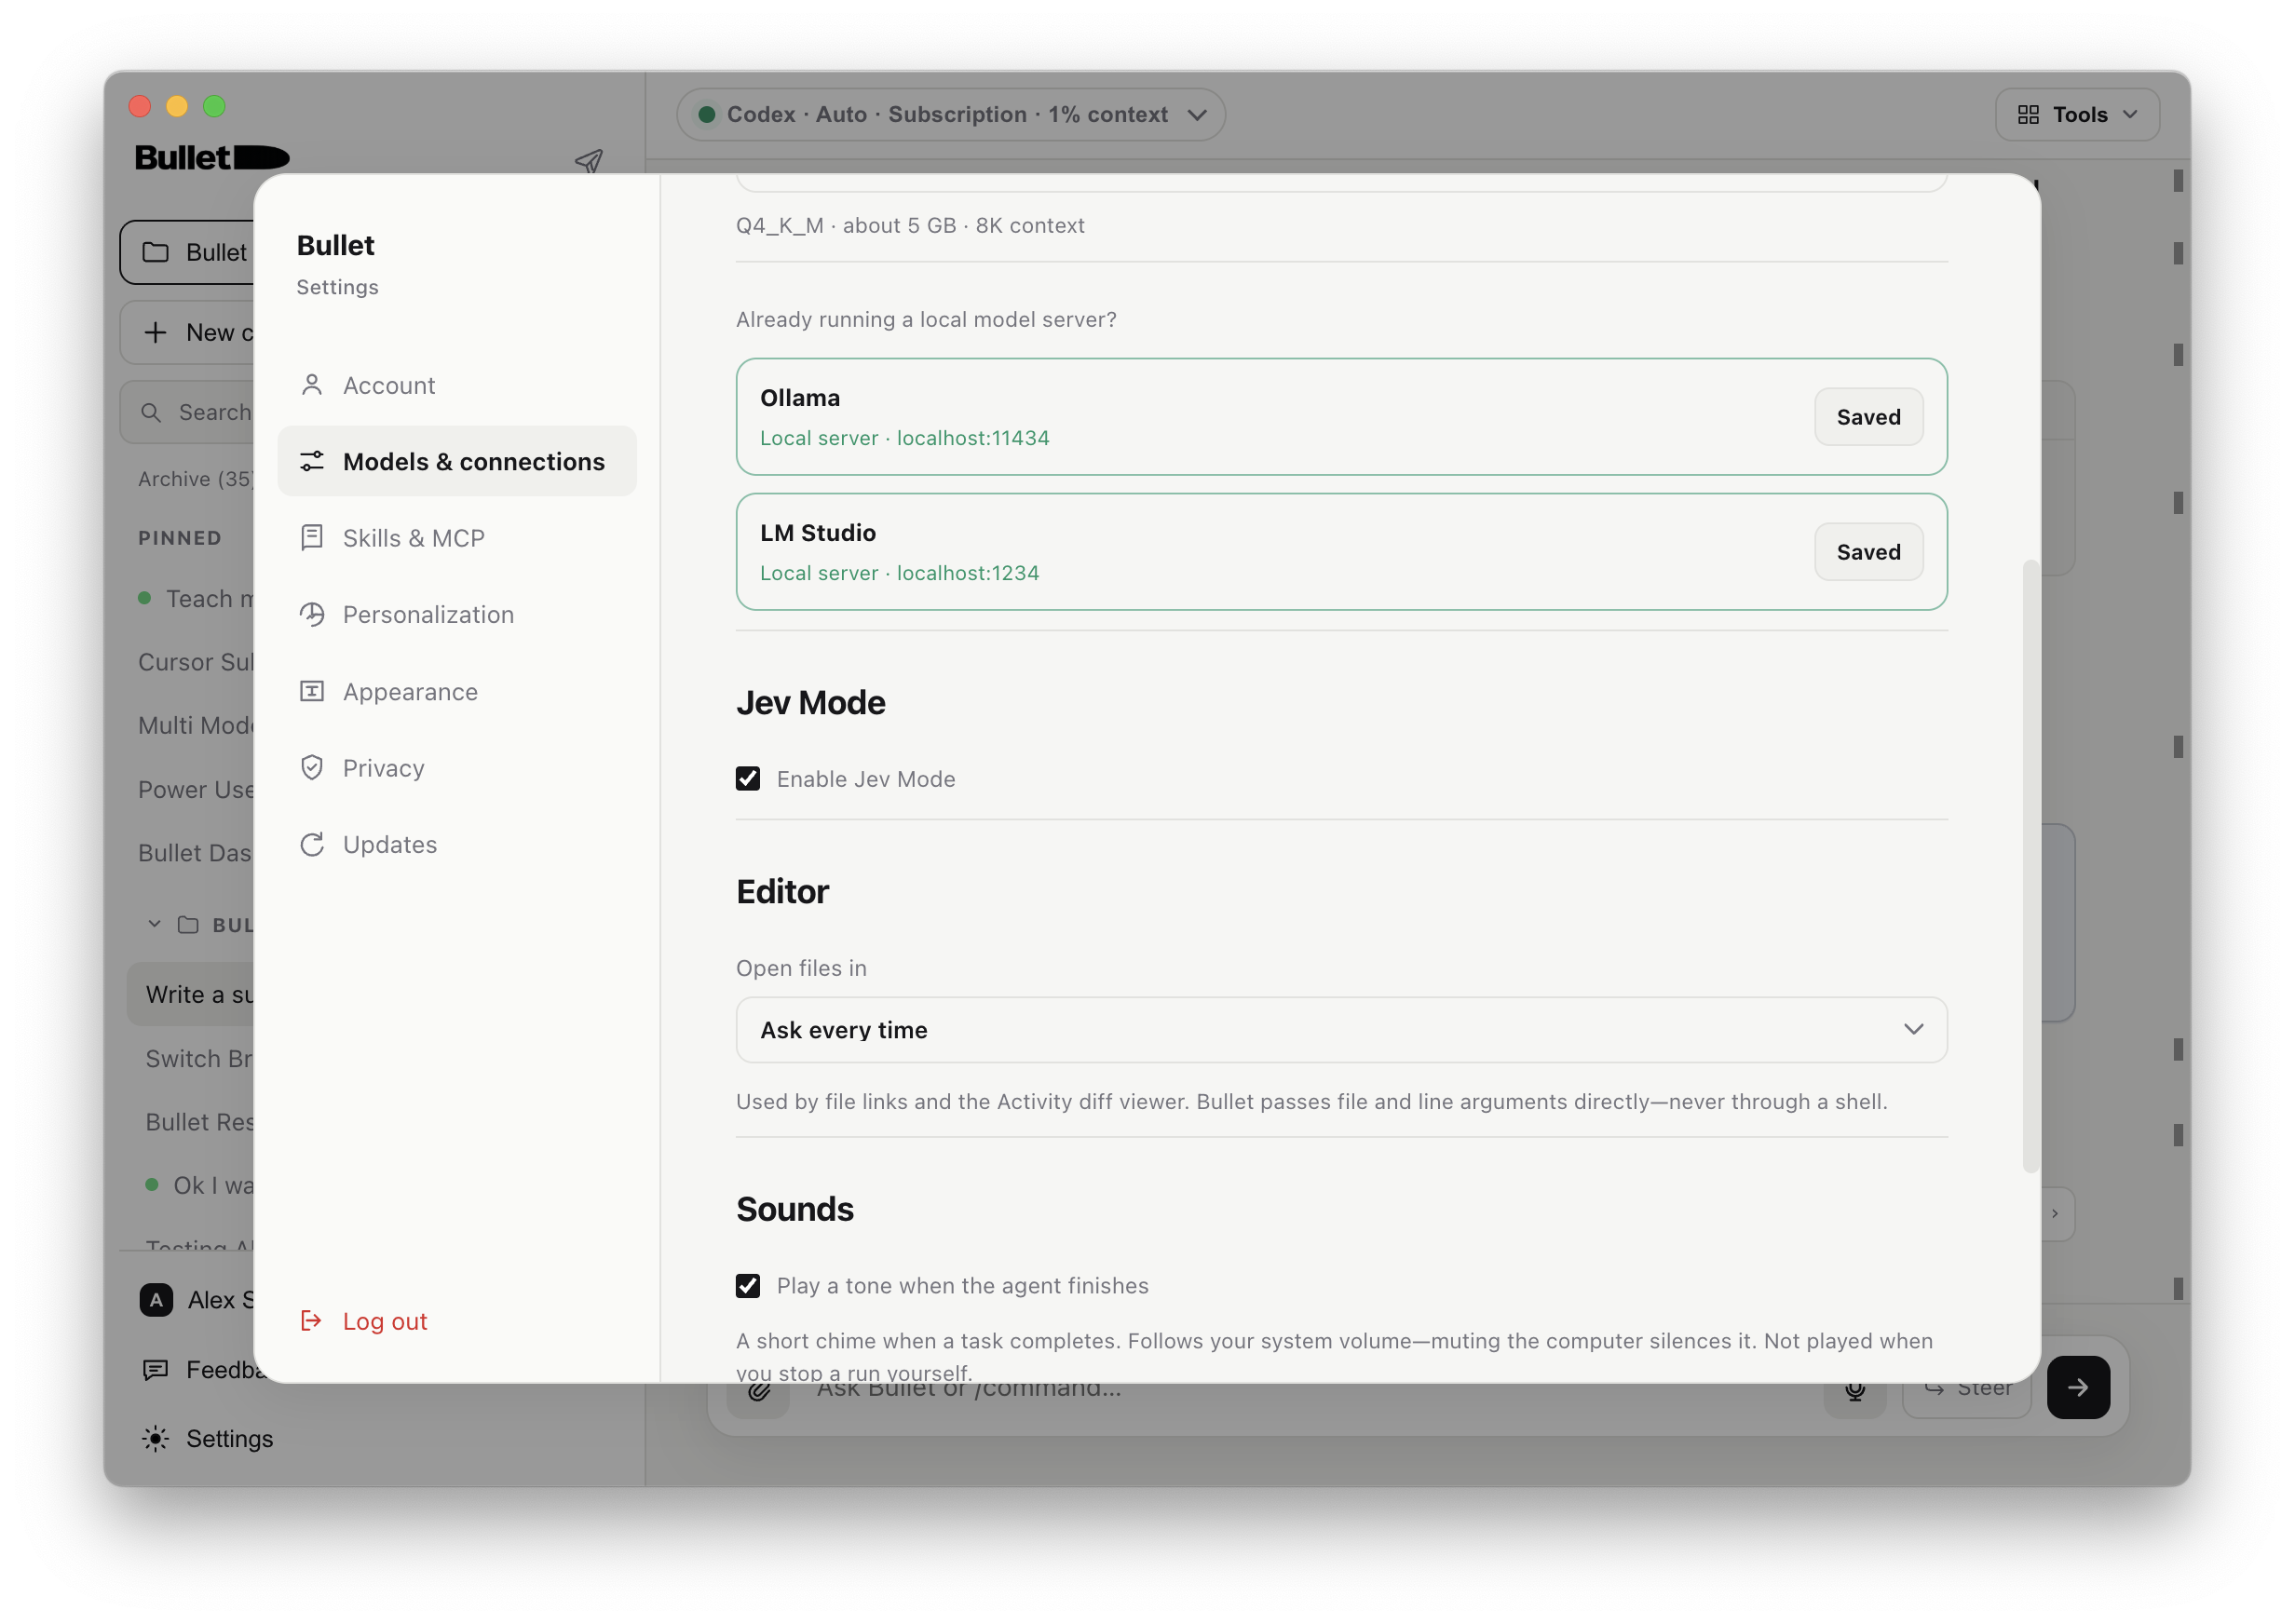This screenshot has width=2295, height=1624.
Task: Click the Skills & MCP document icon
Action: pyautogui.click(x=312, y=538)
